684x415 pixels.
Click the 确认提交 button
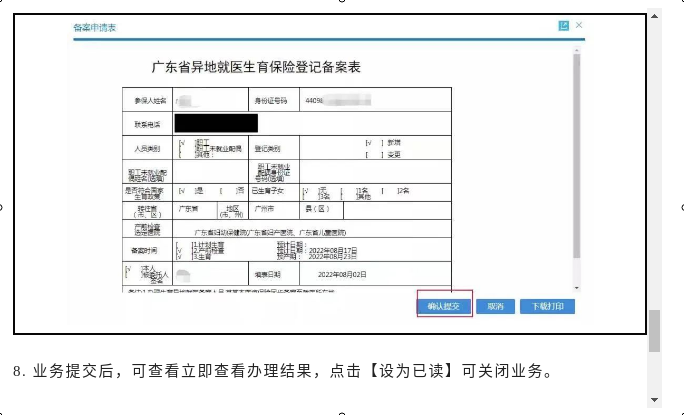click(x=444, y=306)
